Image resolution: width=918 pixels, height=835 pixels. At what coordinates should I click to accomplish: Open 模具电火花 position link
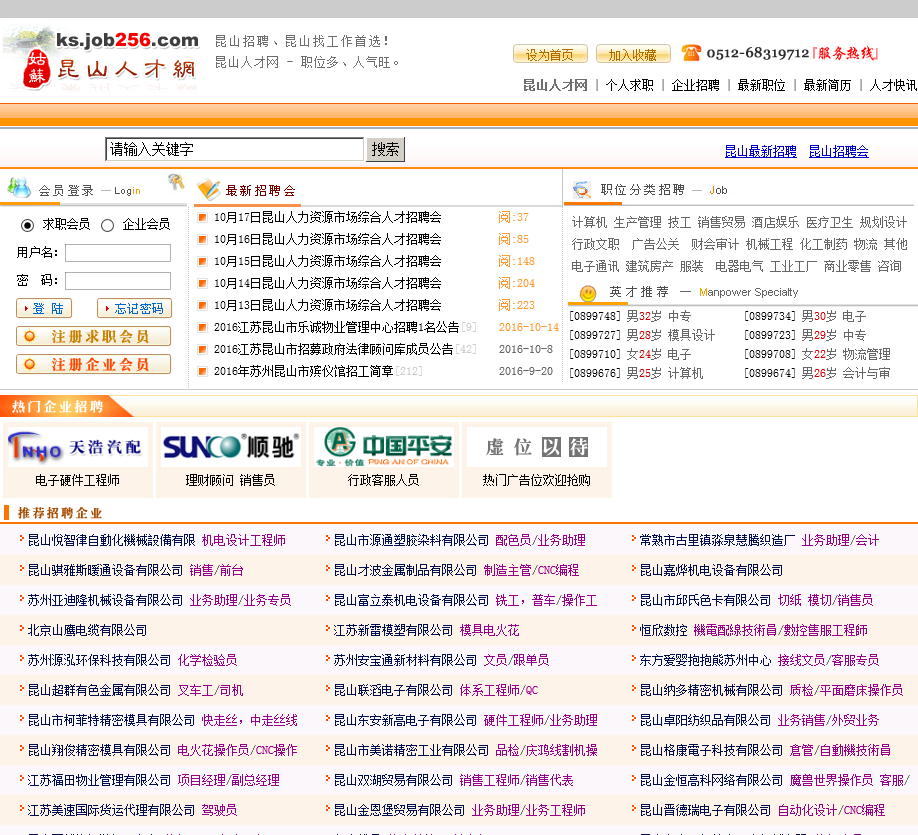(489, 631)
